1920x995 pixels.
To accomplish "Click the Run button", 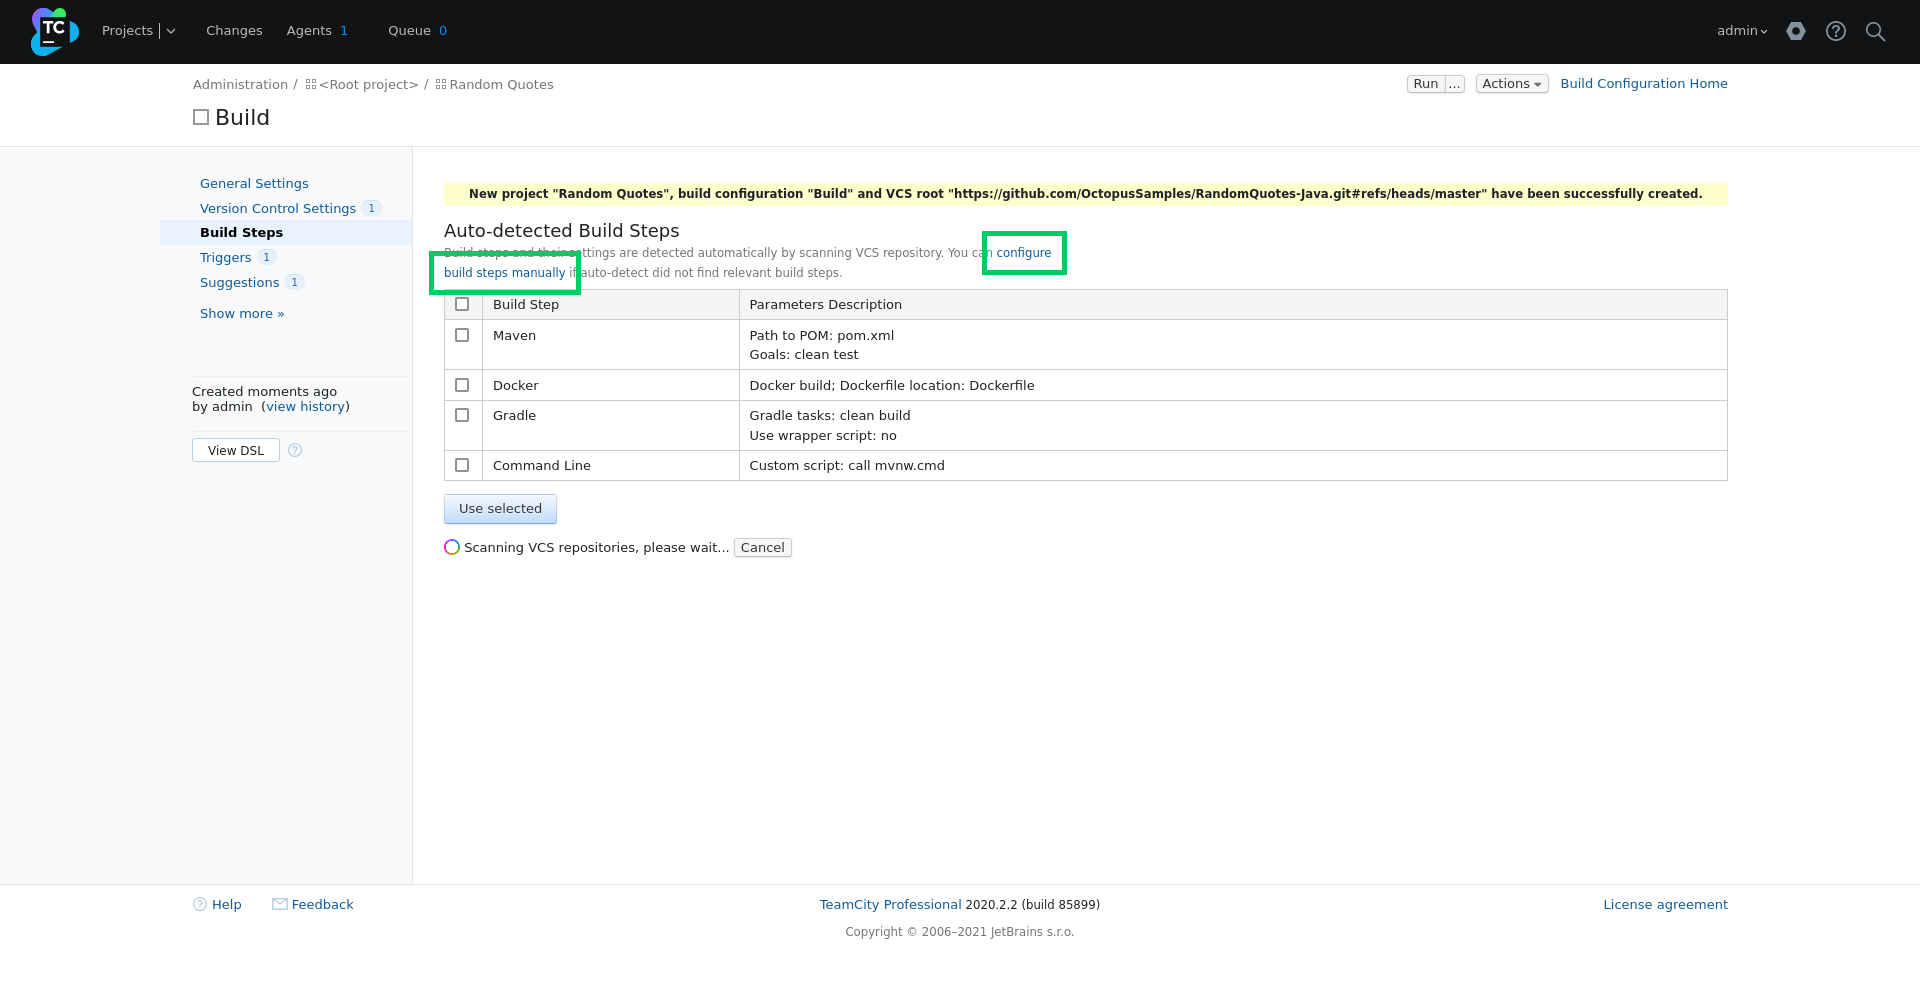I will (1426, 84).
